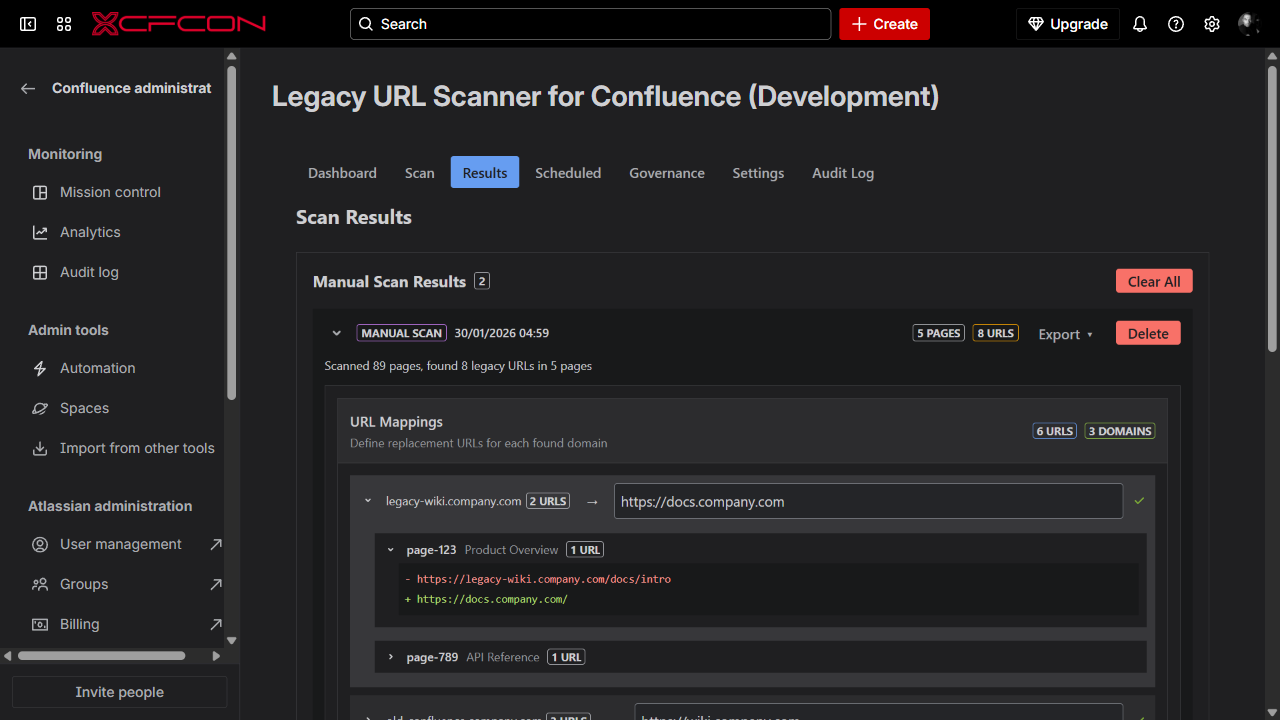
Task: Click Invite people button
Action: (120, 692)
